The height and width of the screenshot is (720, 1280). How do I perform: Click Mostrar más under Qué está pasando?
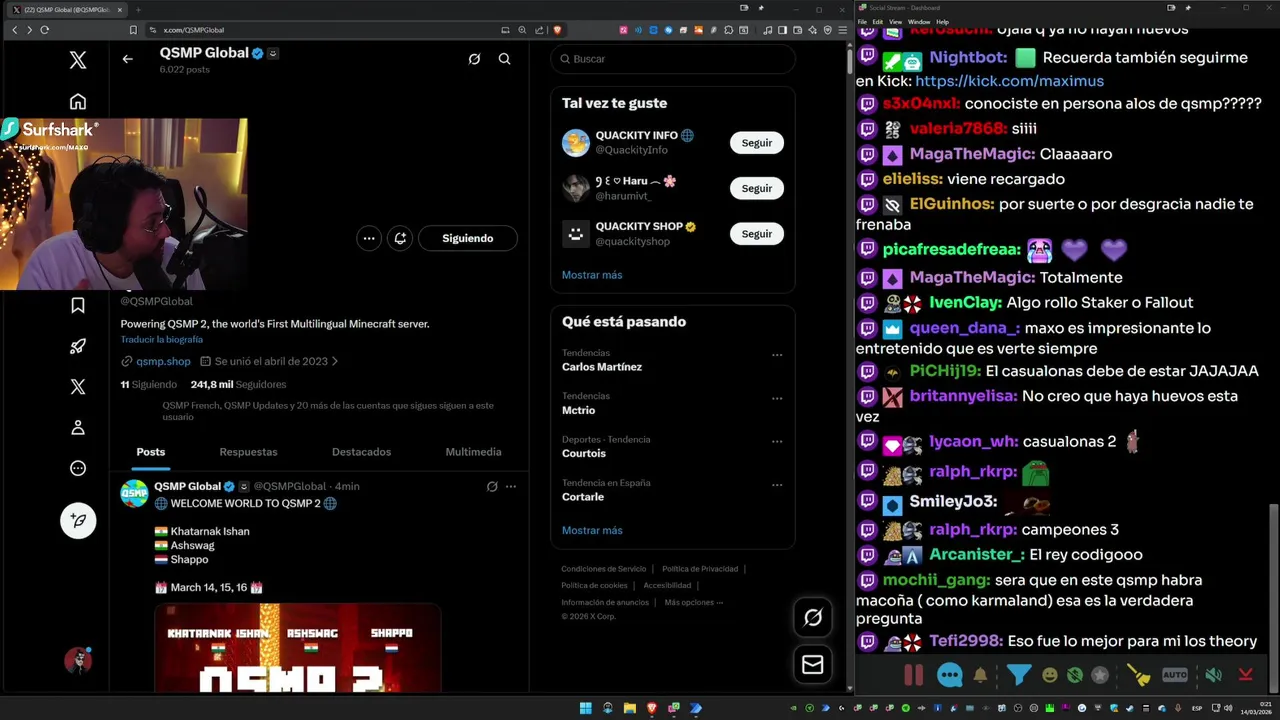click(592, 530)
